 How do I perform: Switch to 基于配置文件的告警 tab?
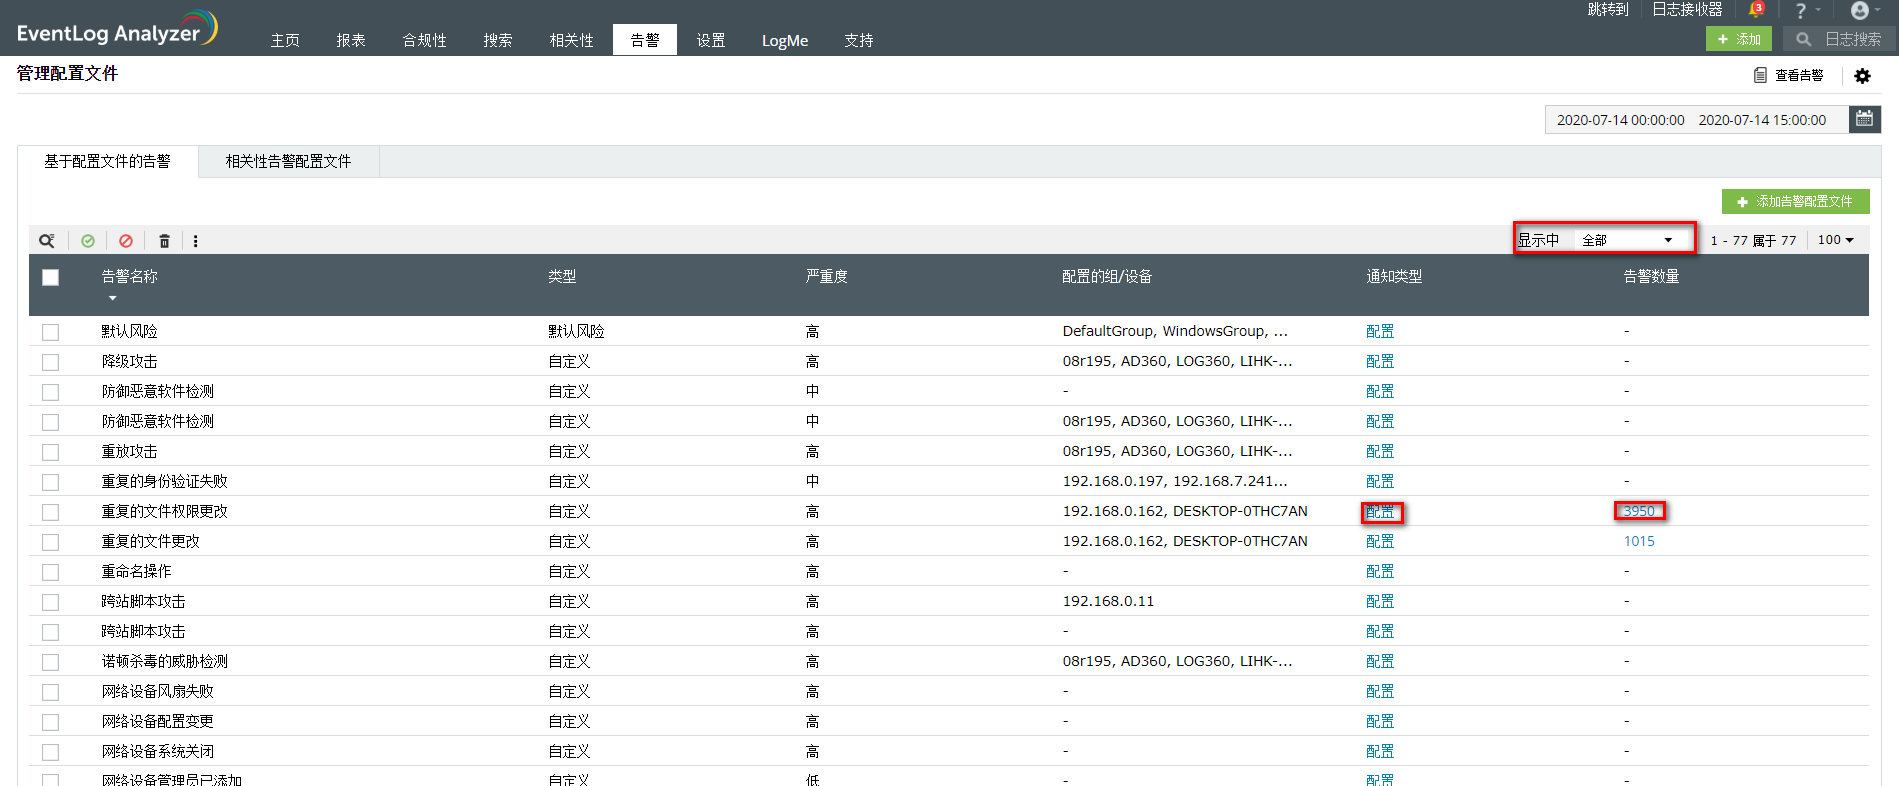[x=108, y=161]
